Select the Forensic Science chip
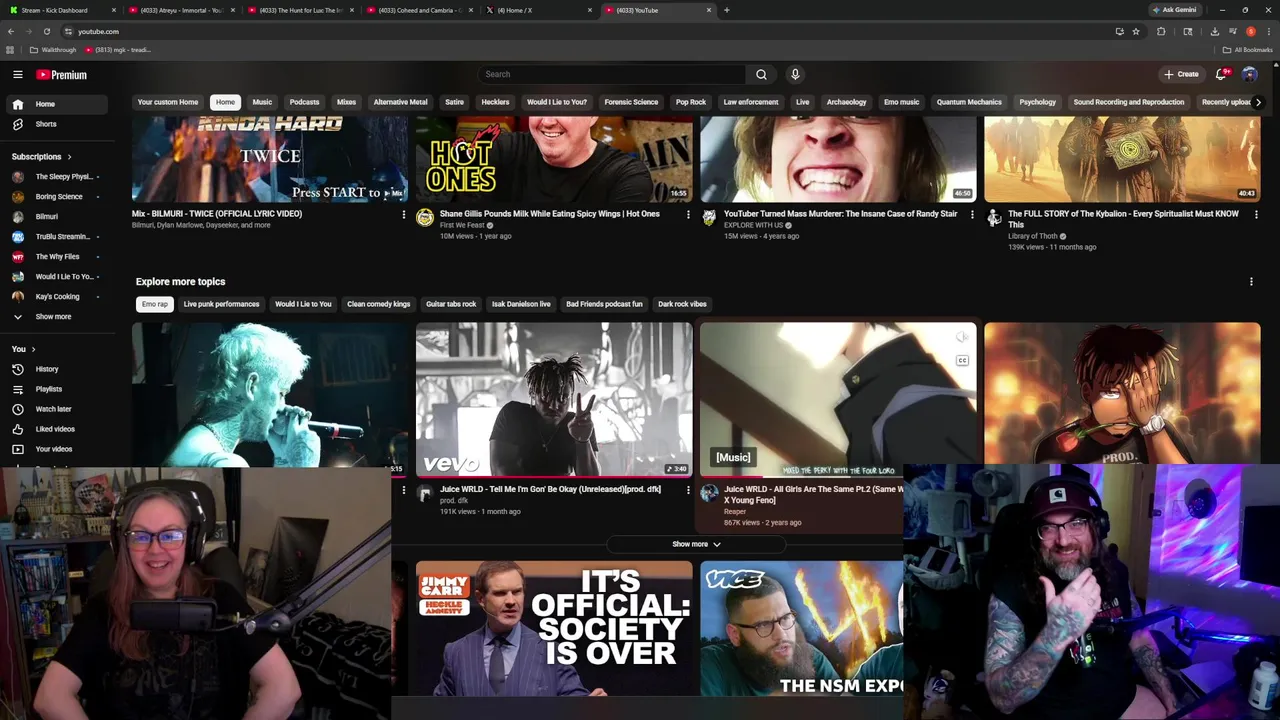This screenshot has width=1280, height=720. pos(631,102)
